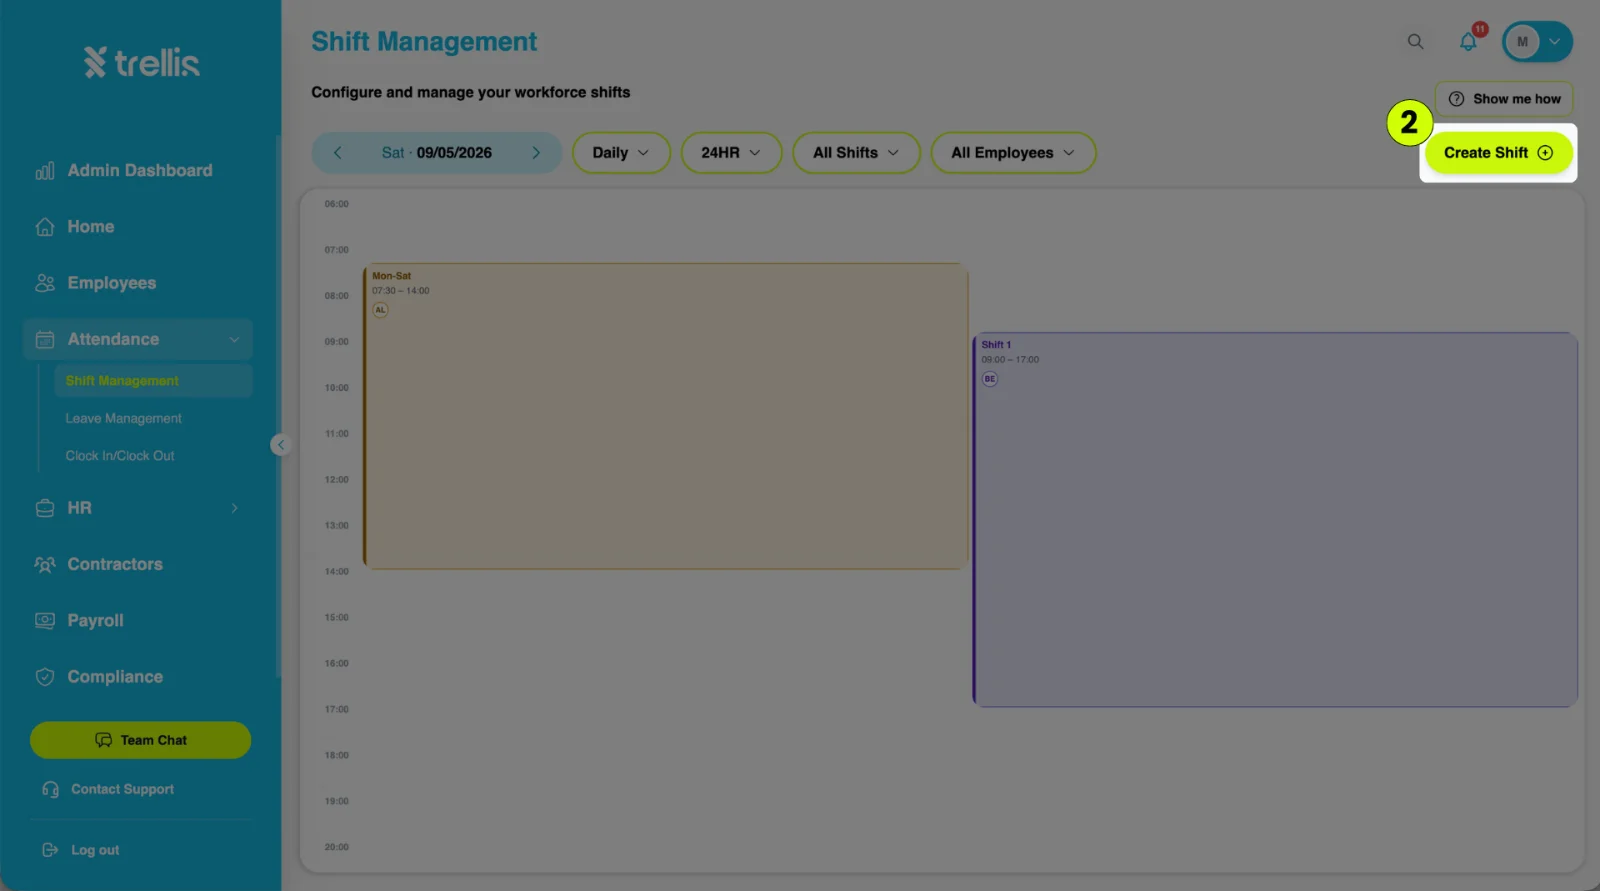
Task: Open the All Employees filter dropdown
Action: click(x=1013, y=153)
